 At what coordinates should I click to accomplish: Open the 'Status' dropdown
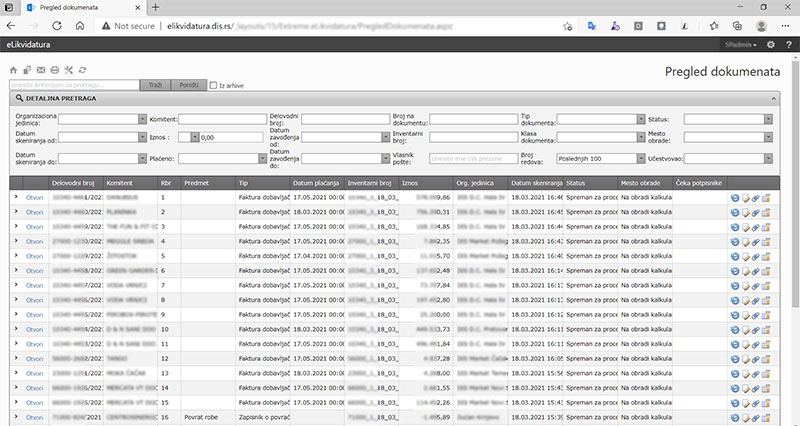click(x=768, y=118)
